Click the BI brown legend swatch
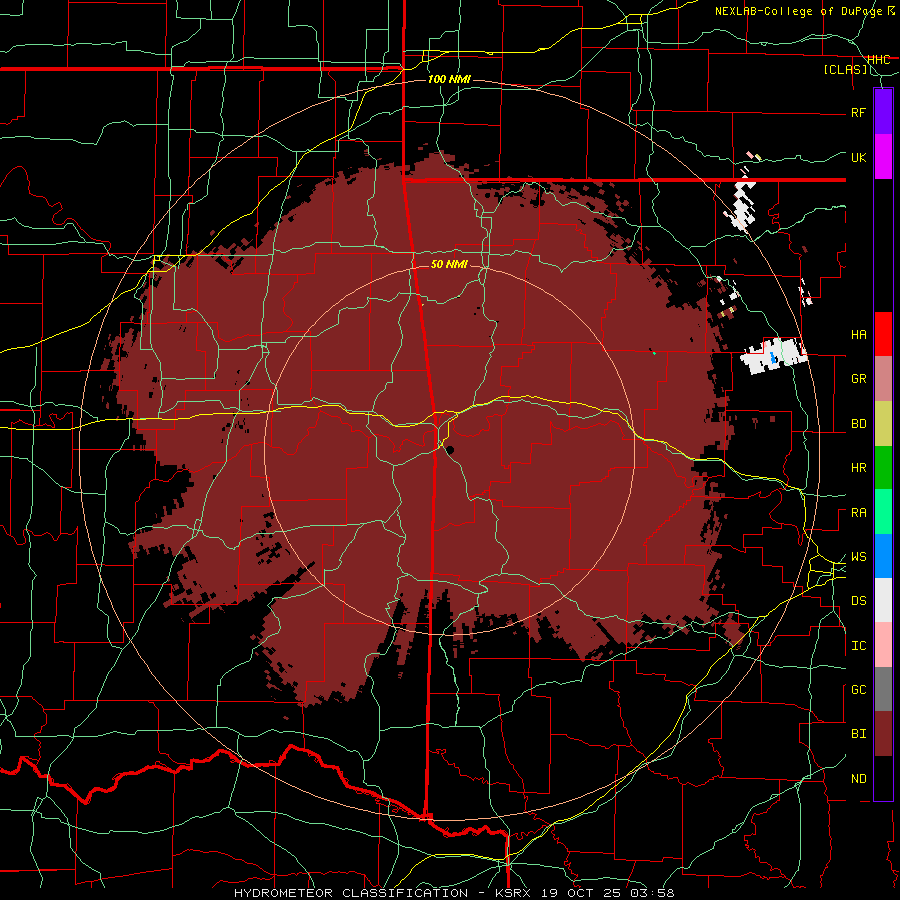 883,734
